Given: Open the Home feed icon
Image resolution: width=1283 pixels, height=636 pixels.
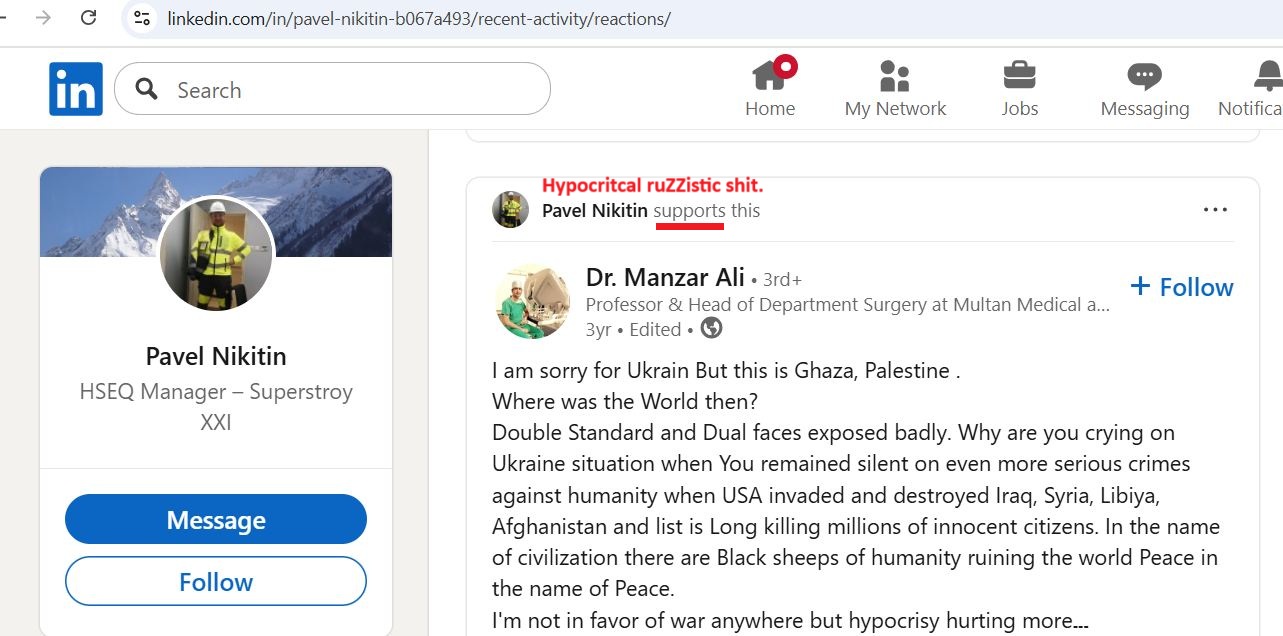Looking at the screenshot, I should (771, 75).
